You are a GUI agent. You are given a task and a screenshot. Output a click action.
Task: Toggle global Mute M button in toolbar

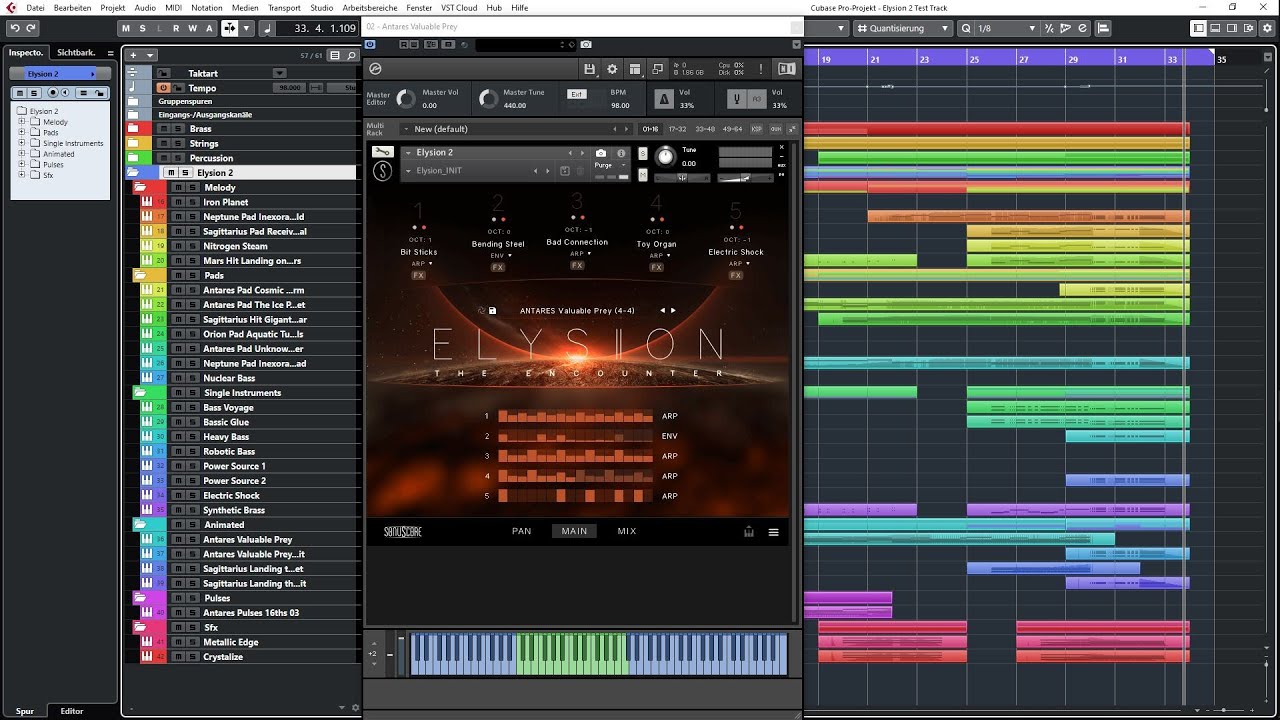pos(126,28)
